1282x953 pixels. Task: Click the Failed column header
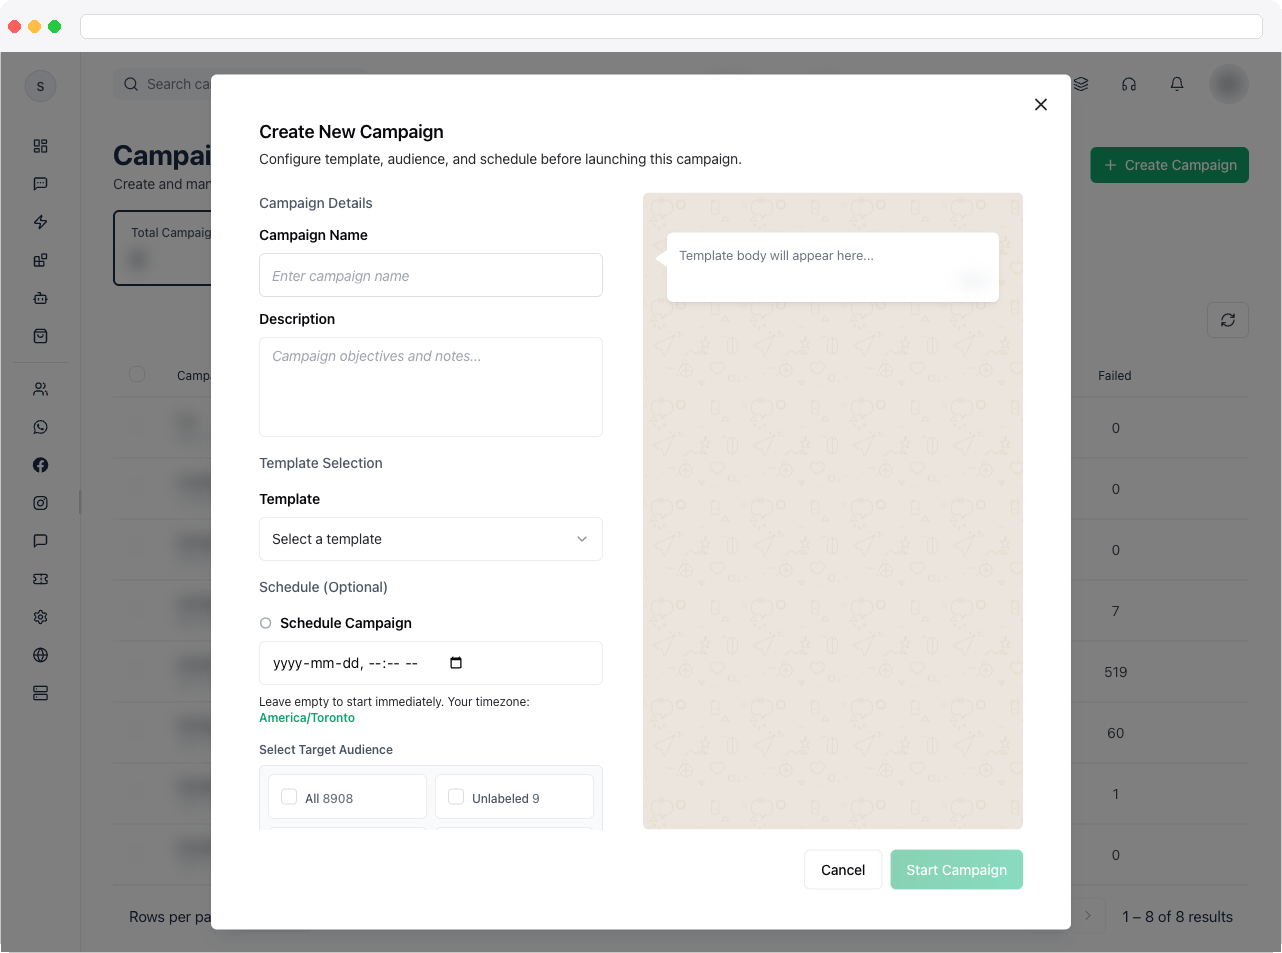[1115, 376]
